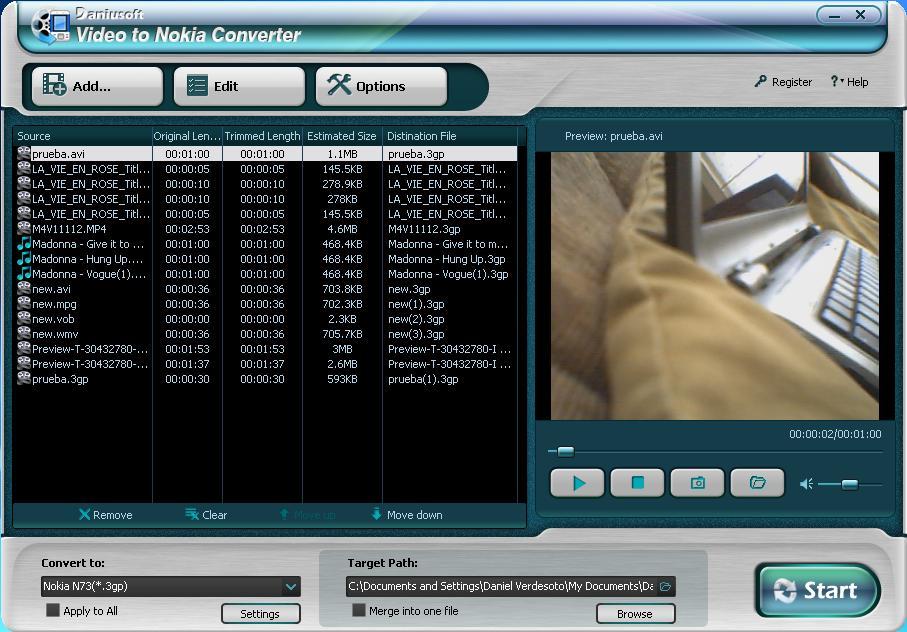Click destination prueba(1).3gp cell
The width and height of the screenshot is (907, 632).
[423, 379]
